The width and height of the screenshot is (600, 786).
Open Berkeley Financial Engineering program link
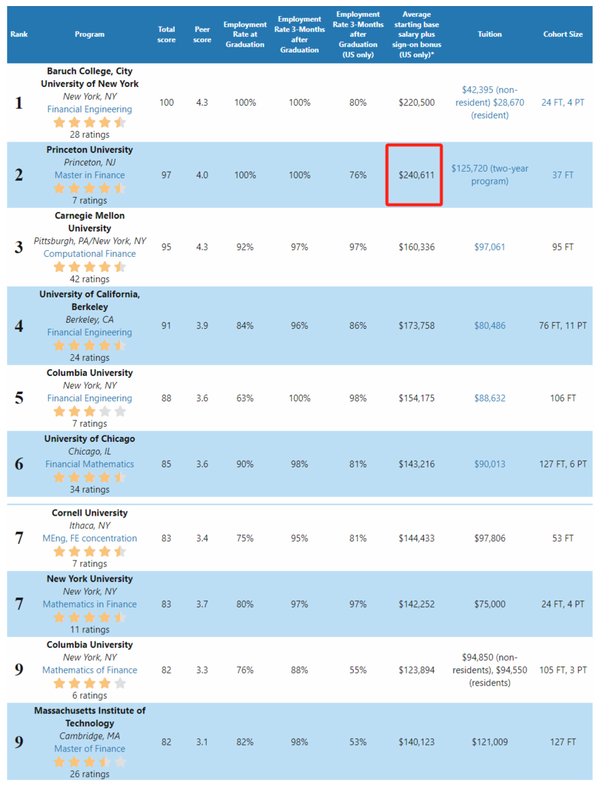pyautogui.click(x=90, y=332)
